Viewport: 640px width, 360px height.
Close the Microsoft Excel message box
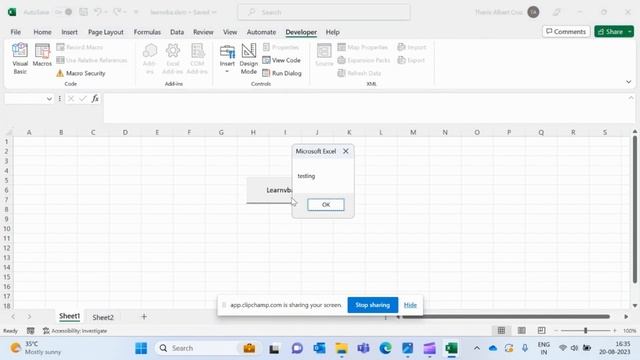346,151
